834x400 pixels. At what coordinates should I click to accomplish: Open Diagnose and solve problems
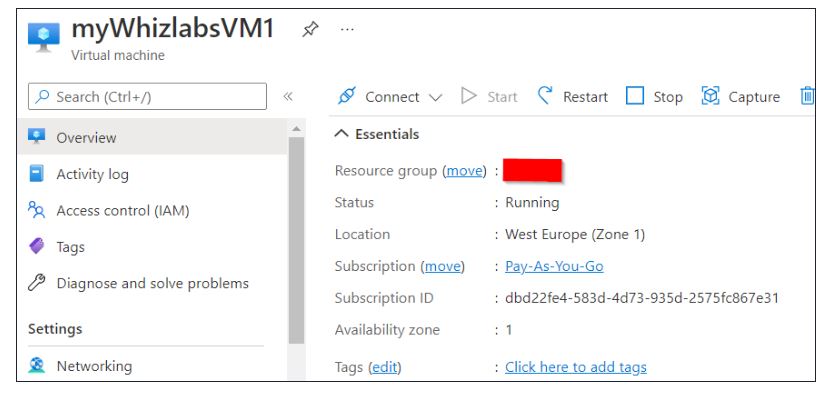(153, 283)
